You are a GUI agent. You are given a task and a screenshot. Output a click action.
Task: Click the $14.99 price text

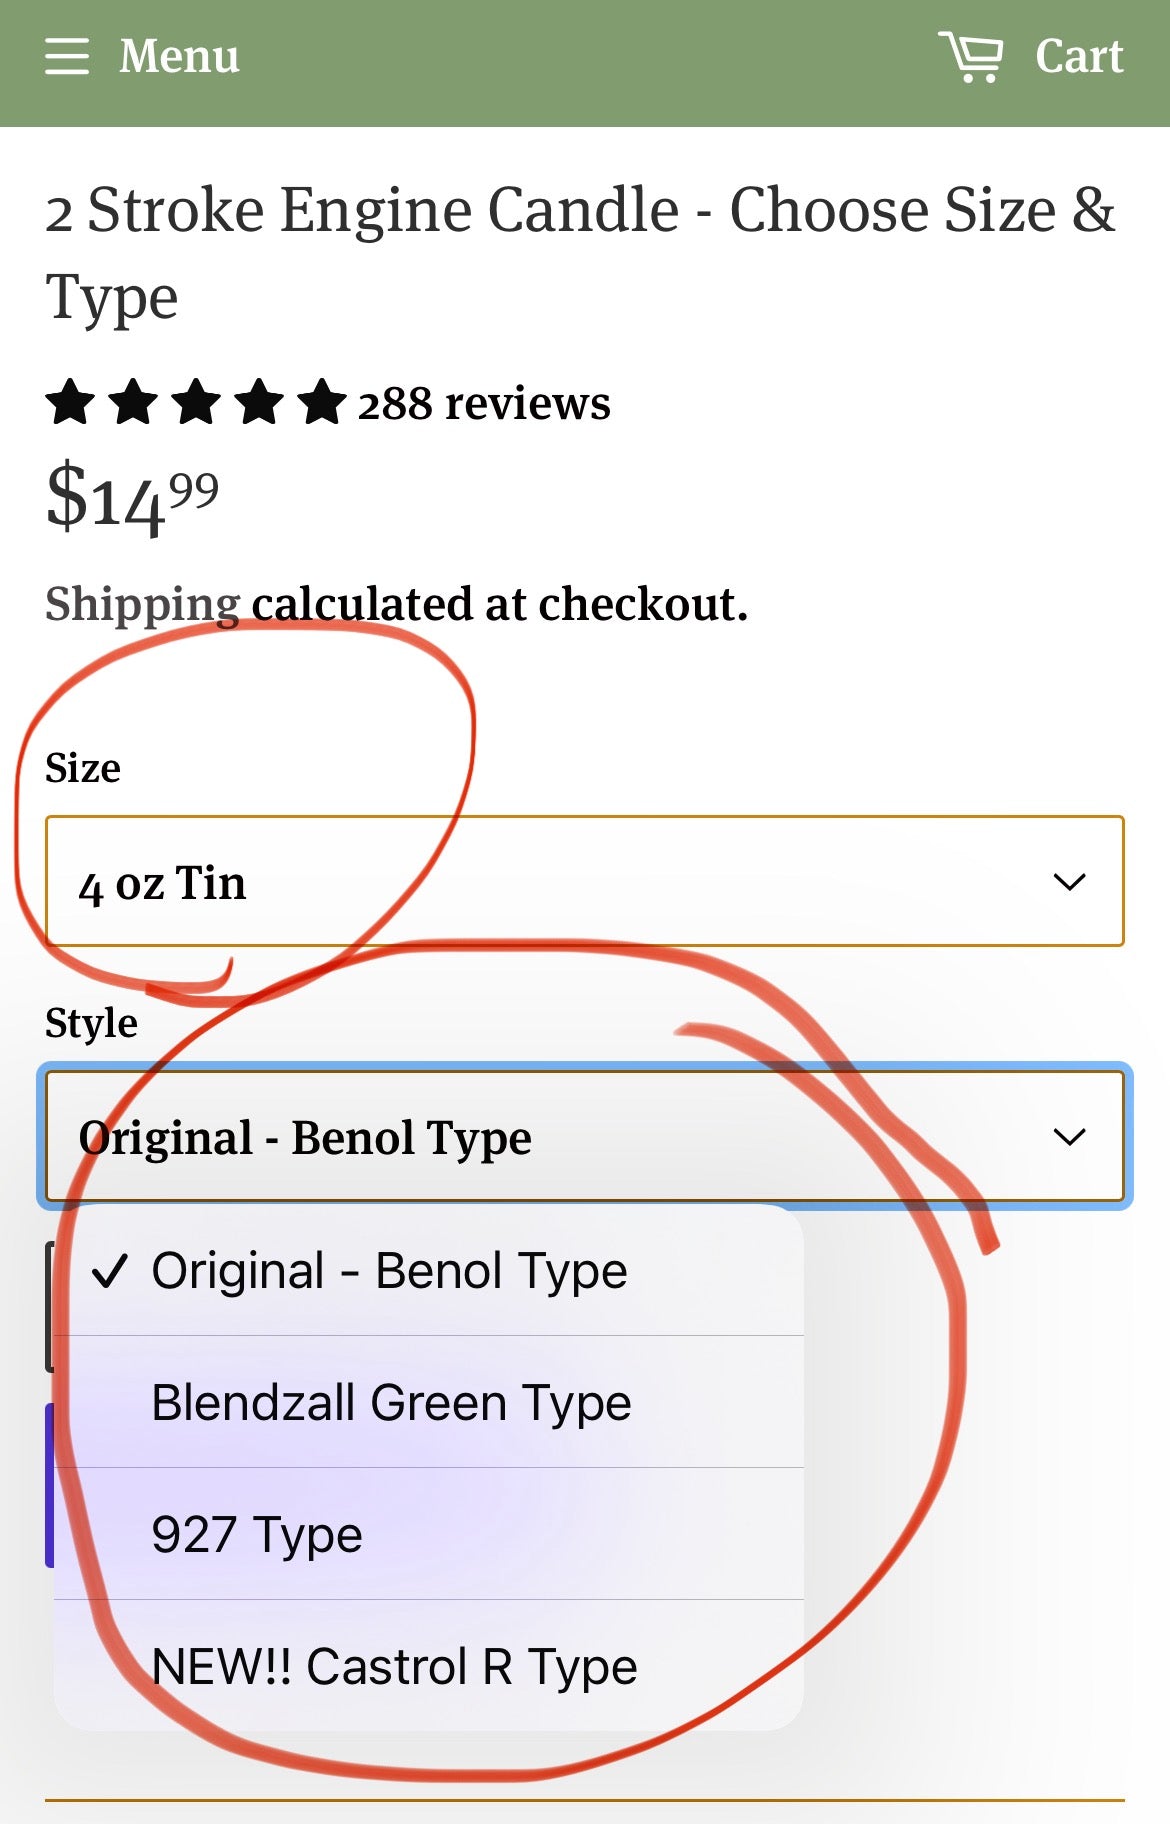coord(132,499)
